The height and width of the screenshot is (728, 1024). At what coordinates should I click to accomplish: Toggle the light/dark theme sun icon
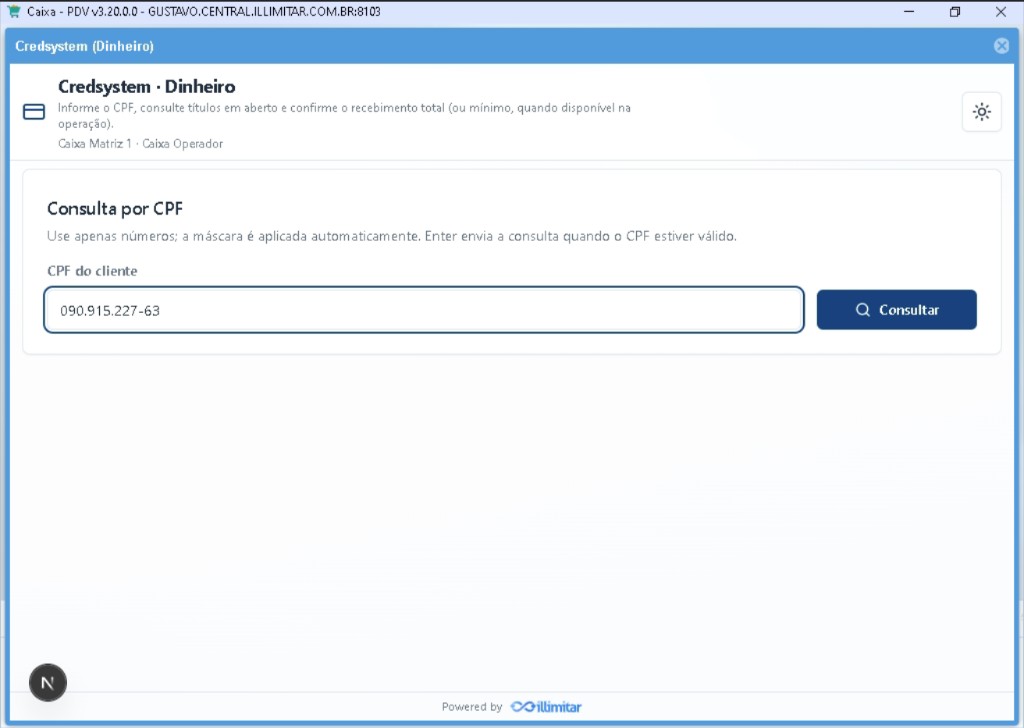point(982,112)
